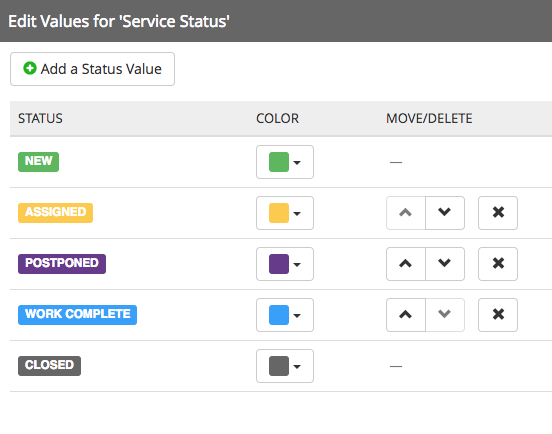Select the CLOSED status label
The image size is (552, 434).
coord(49,366)
